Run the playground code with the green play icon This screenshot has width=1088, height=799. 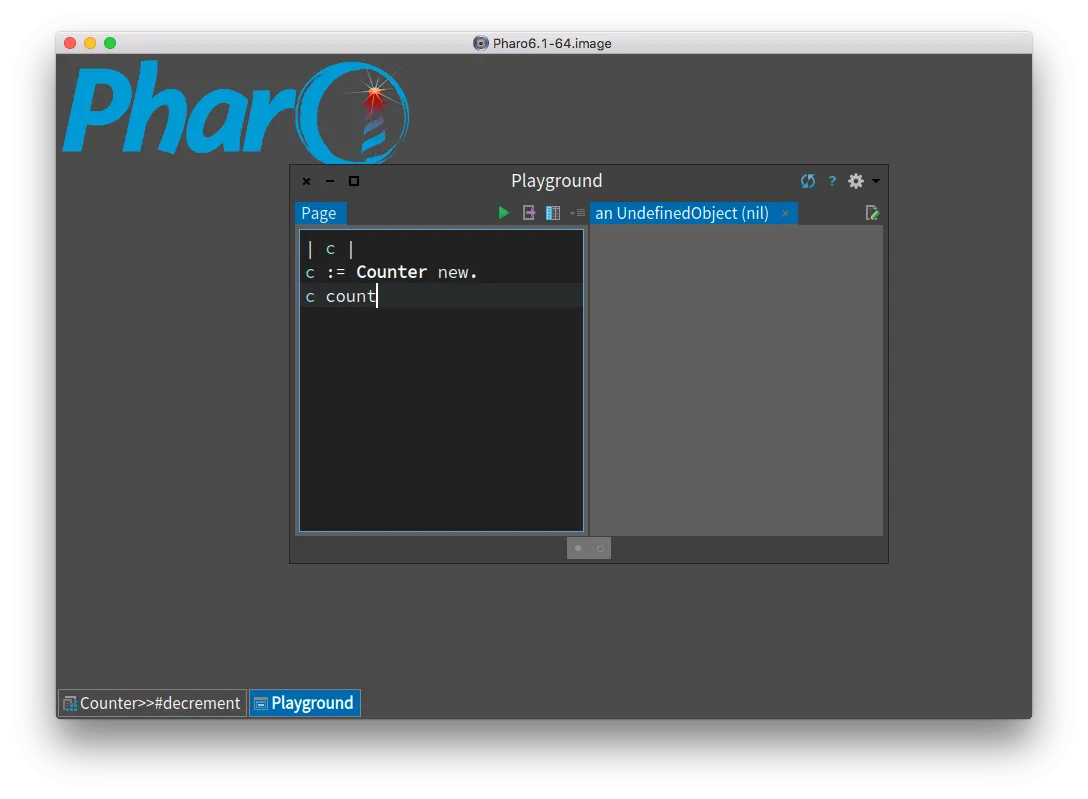(x=504, y=213)
